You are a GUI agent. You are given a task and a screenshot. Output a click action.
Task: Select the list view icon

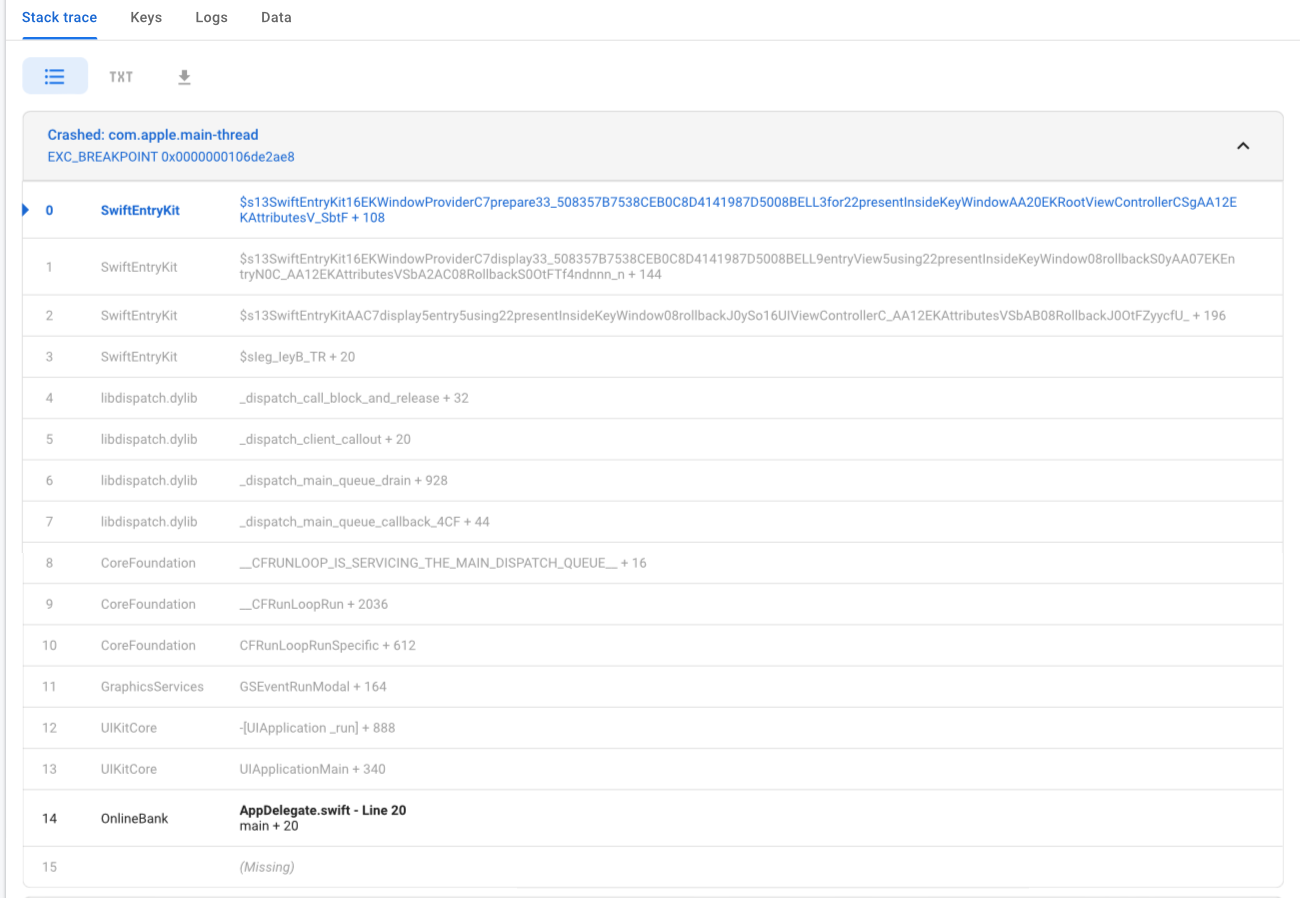[55, 76]
